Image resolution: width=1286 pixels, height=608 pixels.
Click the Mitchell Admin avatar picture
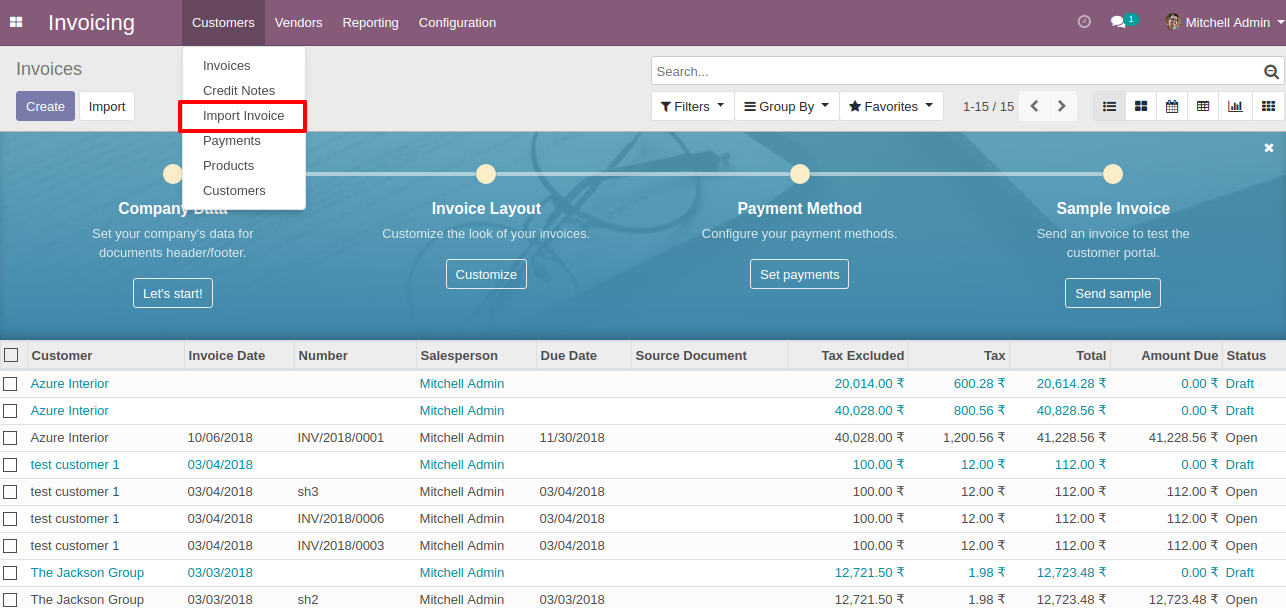(x=1173, y=22)
